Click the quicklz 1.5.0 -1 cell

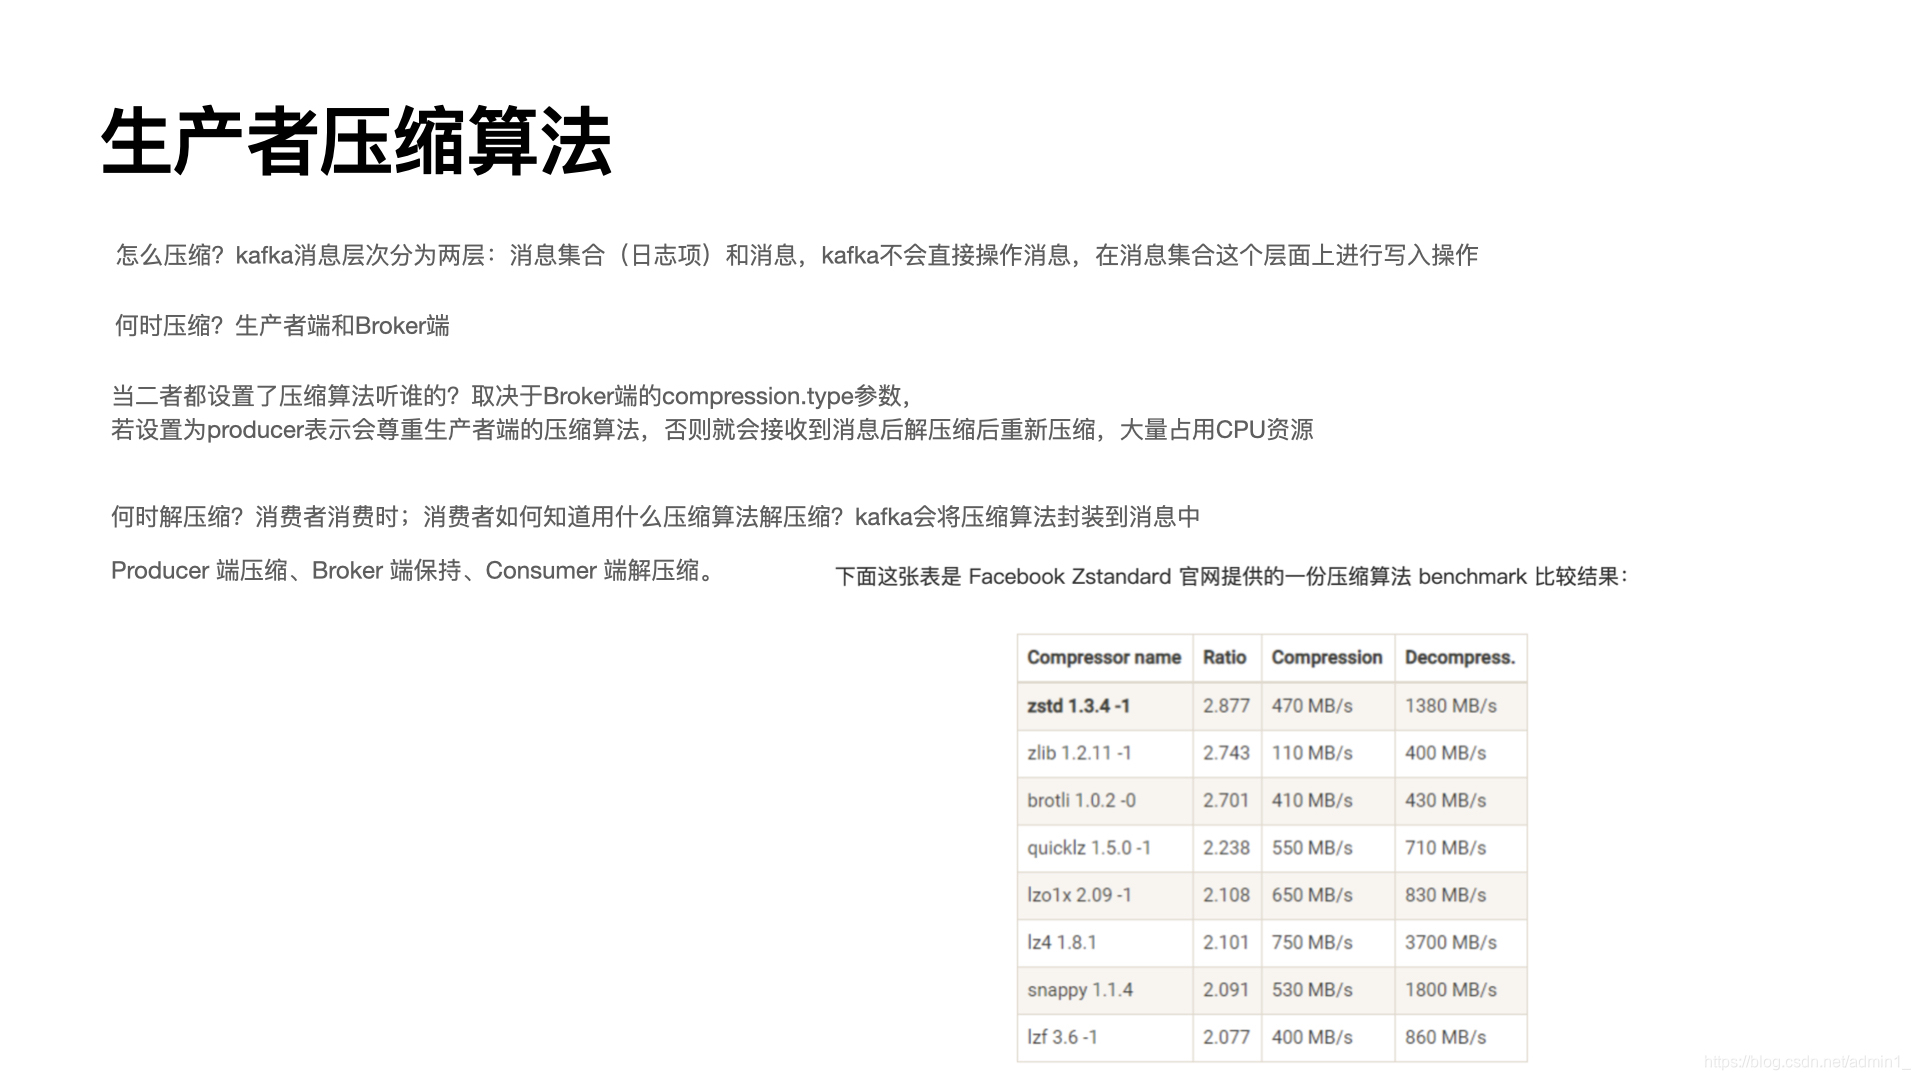click(x=1088, y=848)
